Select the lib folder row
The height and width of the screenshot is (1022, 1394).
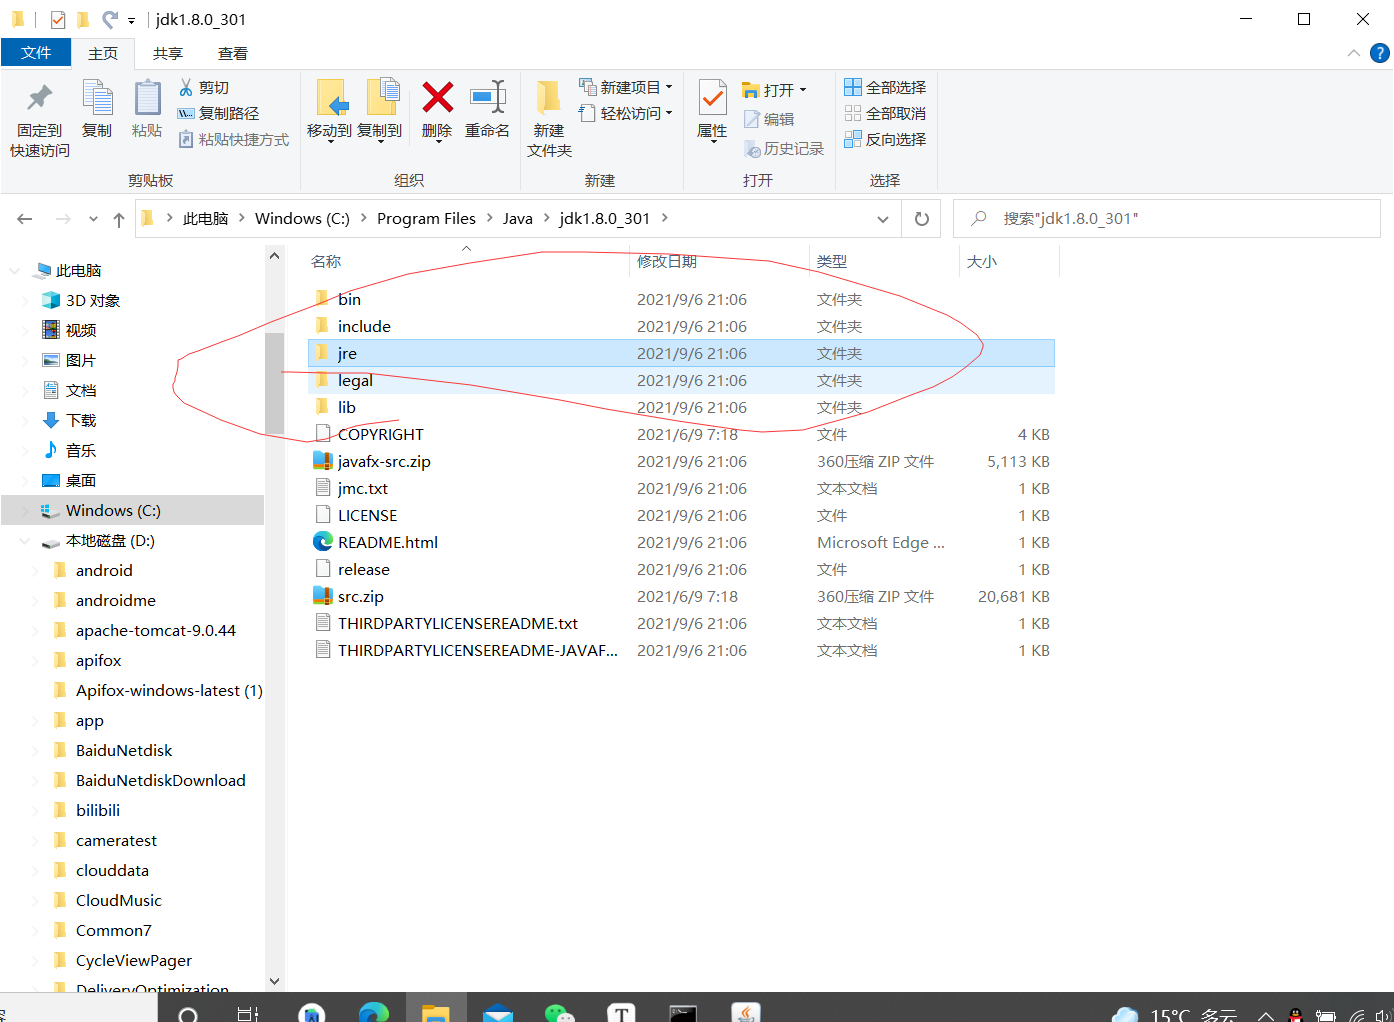pyautogui.click(x=681, y=407)
